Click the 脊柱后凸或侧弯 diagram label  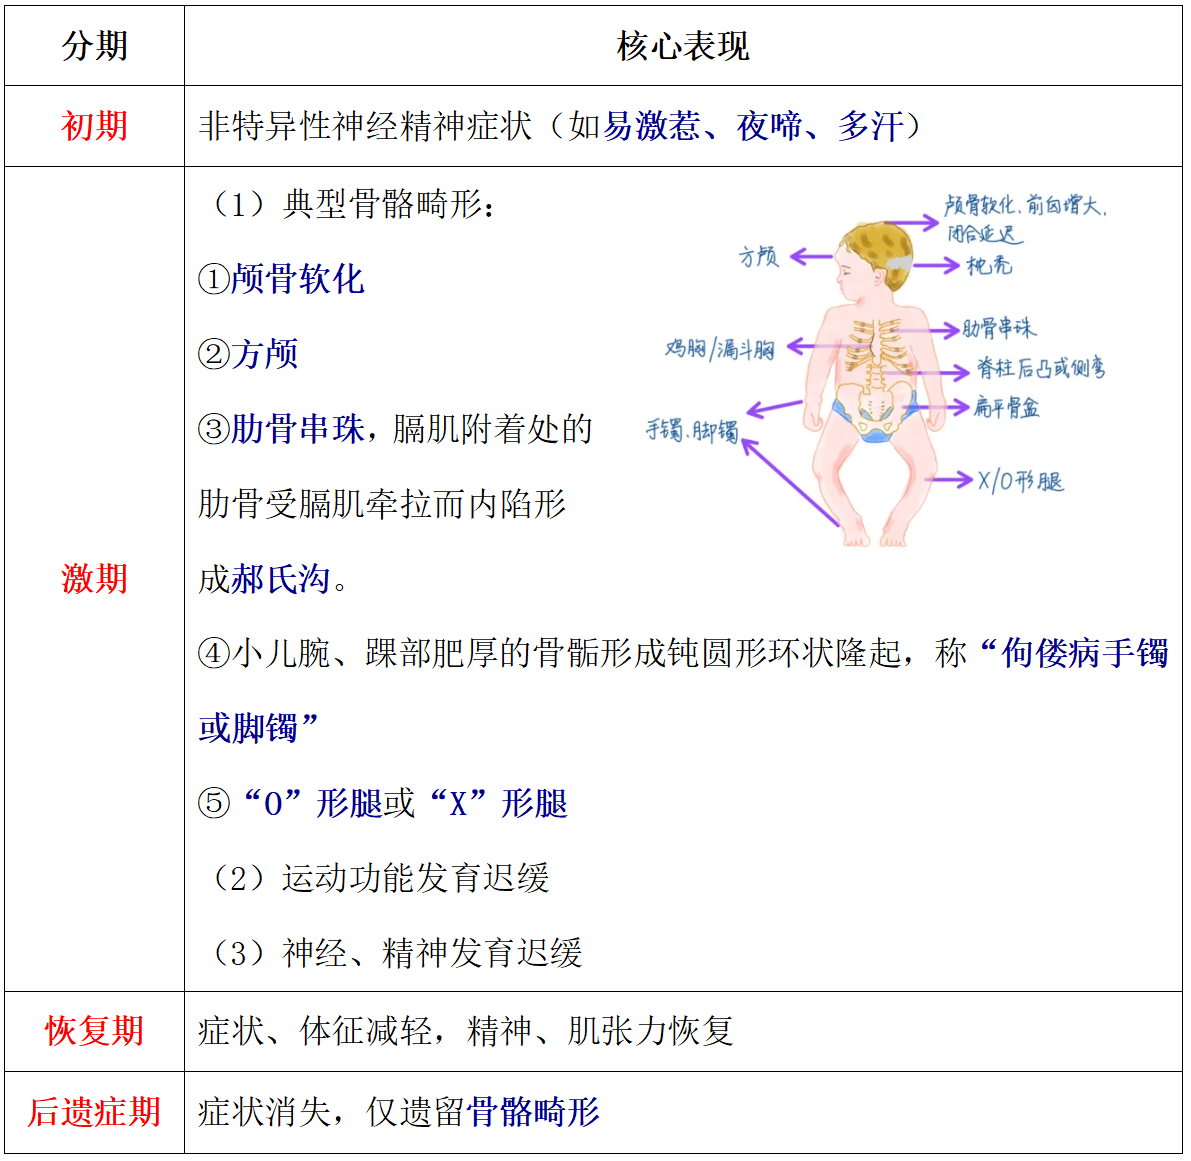pyautogui.click(x=1040, y=368)
